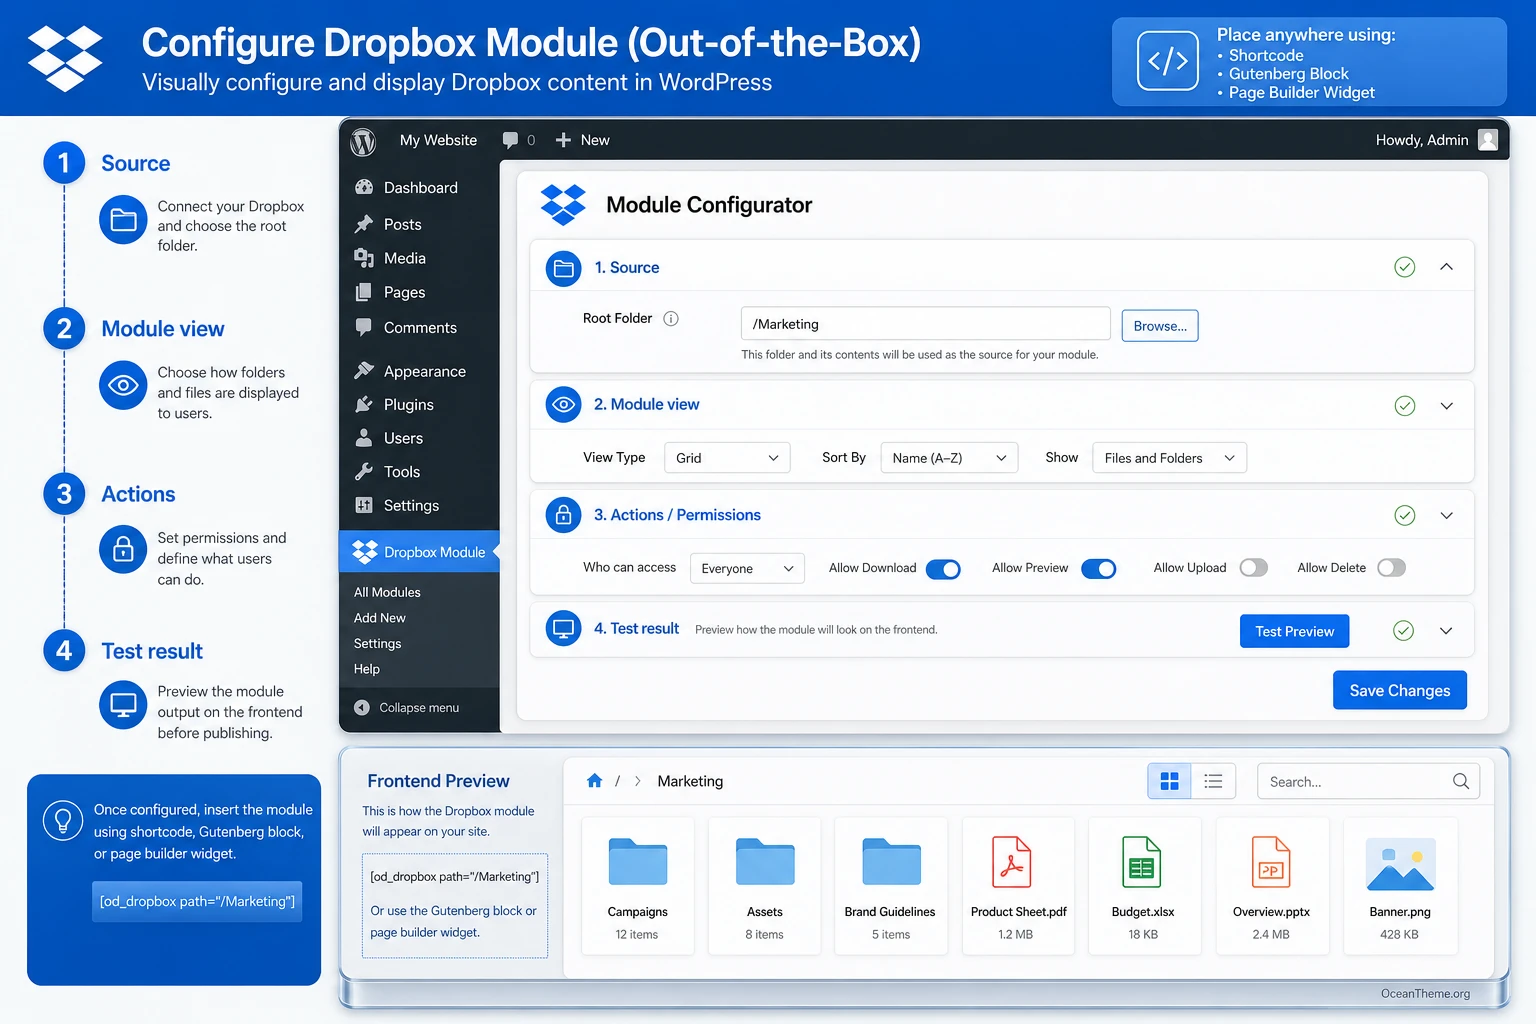Open All Modules submenu link
The width and height of the screenshot is (1536, 1024).
[x=387, y=592]
